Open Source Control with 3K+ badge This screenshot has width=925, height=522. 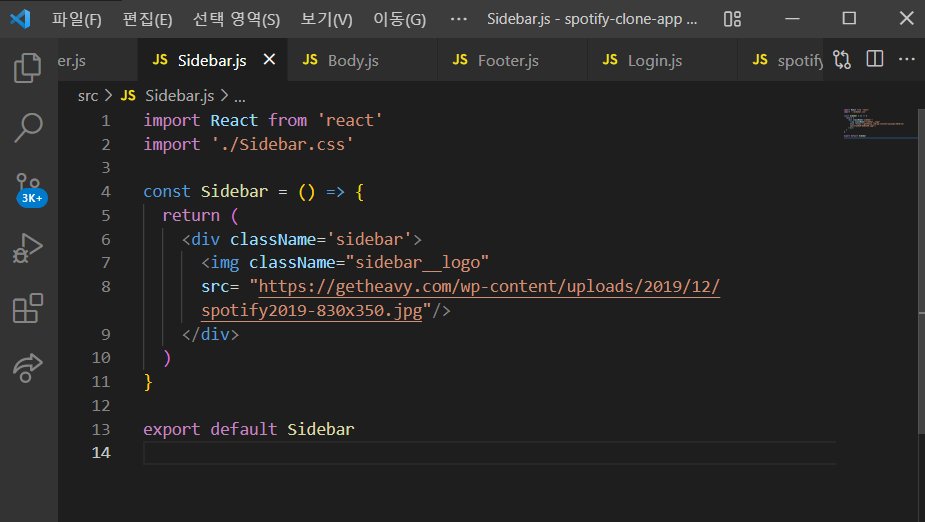click(29, 189)
